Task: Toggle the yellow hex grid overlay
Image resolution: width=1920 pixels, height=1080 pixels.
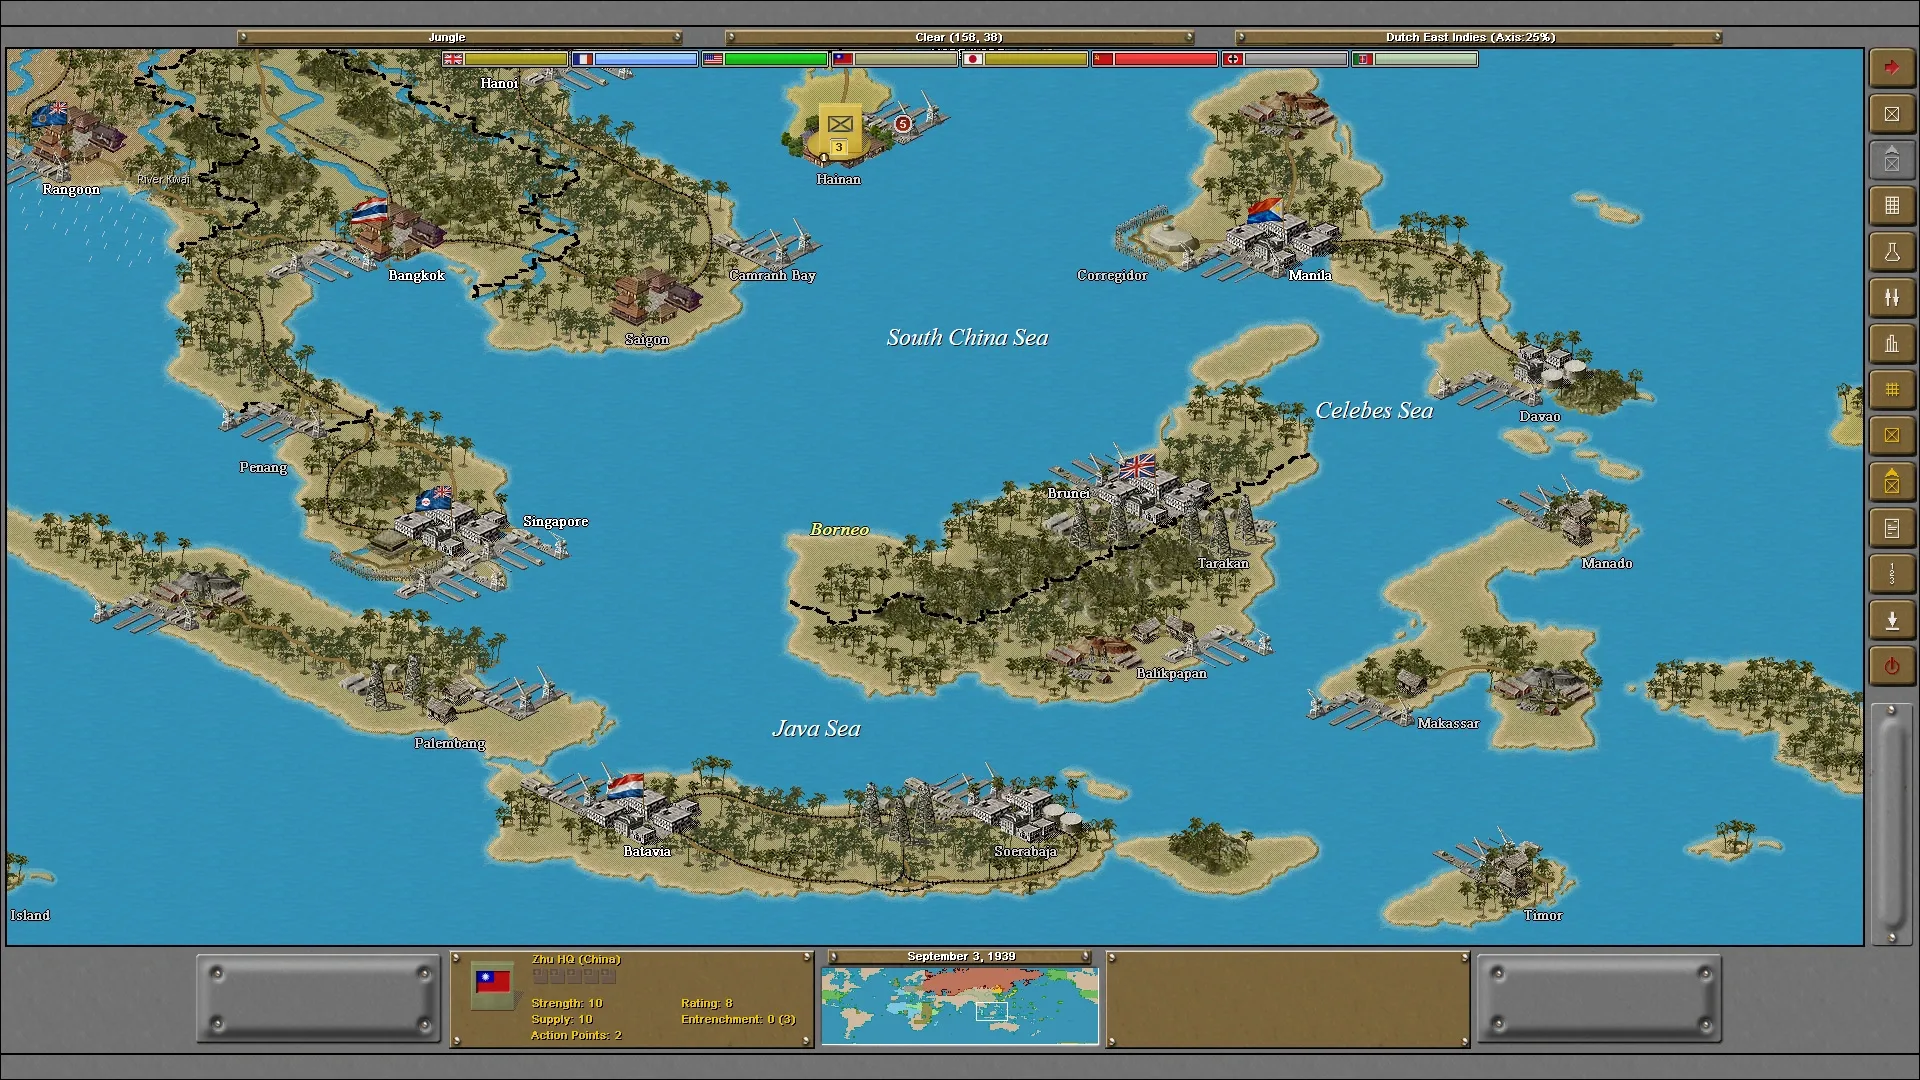Action: pos(1891,390)
